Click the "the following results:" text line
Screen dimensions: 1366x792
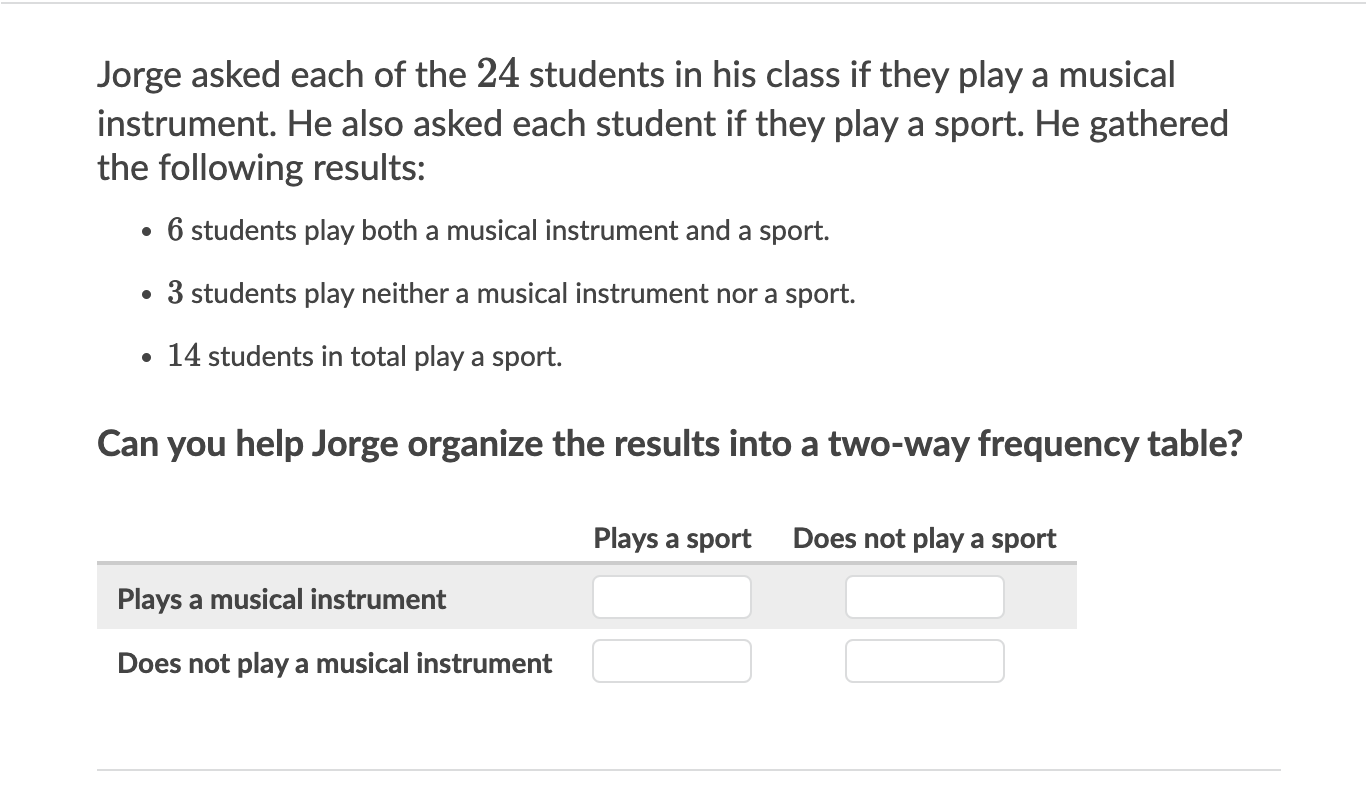[x=261, y=167]
